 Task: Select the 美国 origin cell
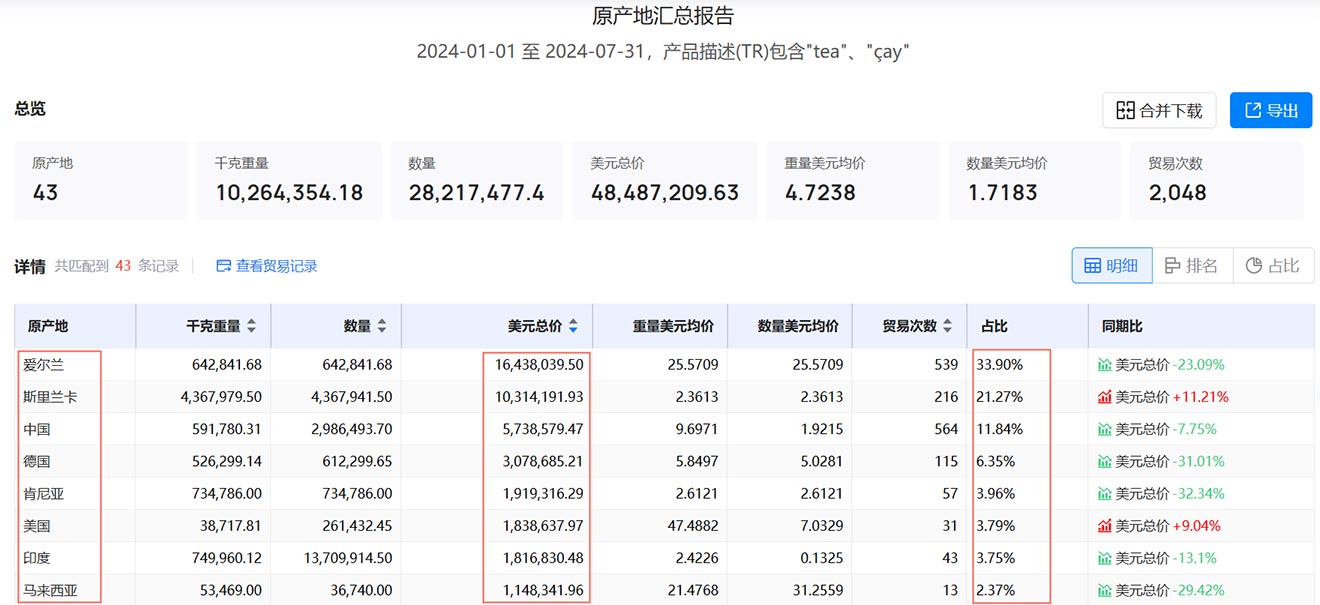(75, 525)
